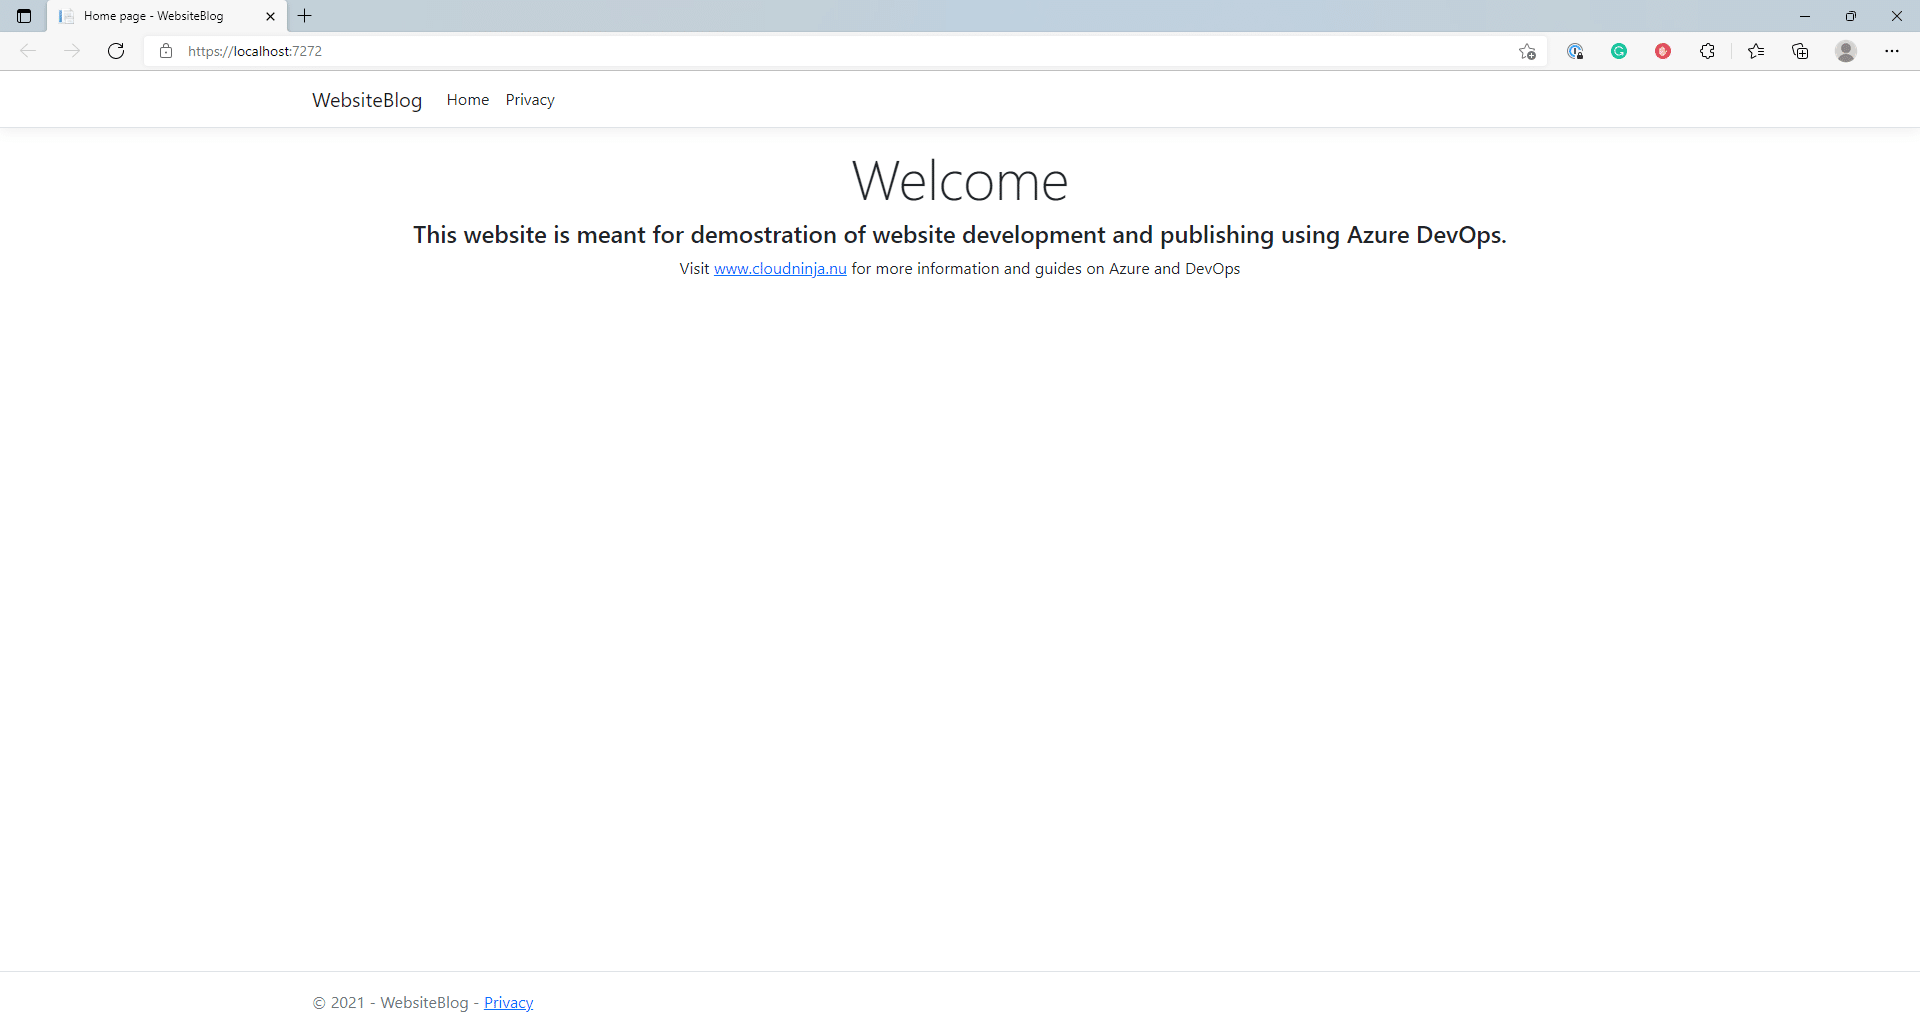Viewport: 1920px width, 1032px height.
Task: Follow the www.cloudninja.nu link
Action: 780,269
